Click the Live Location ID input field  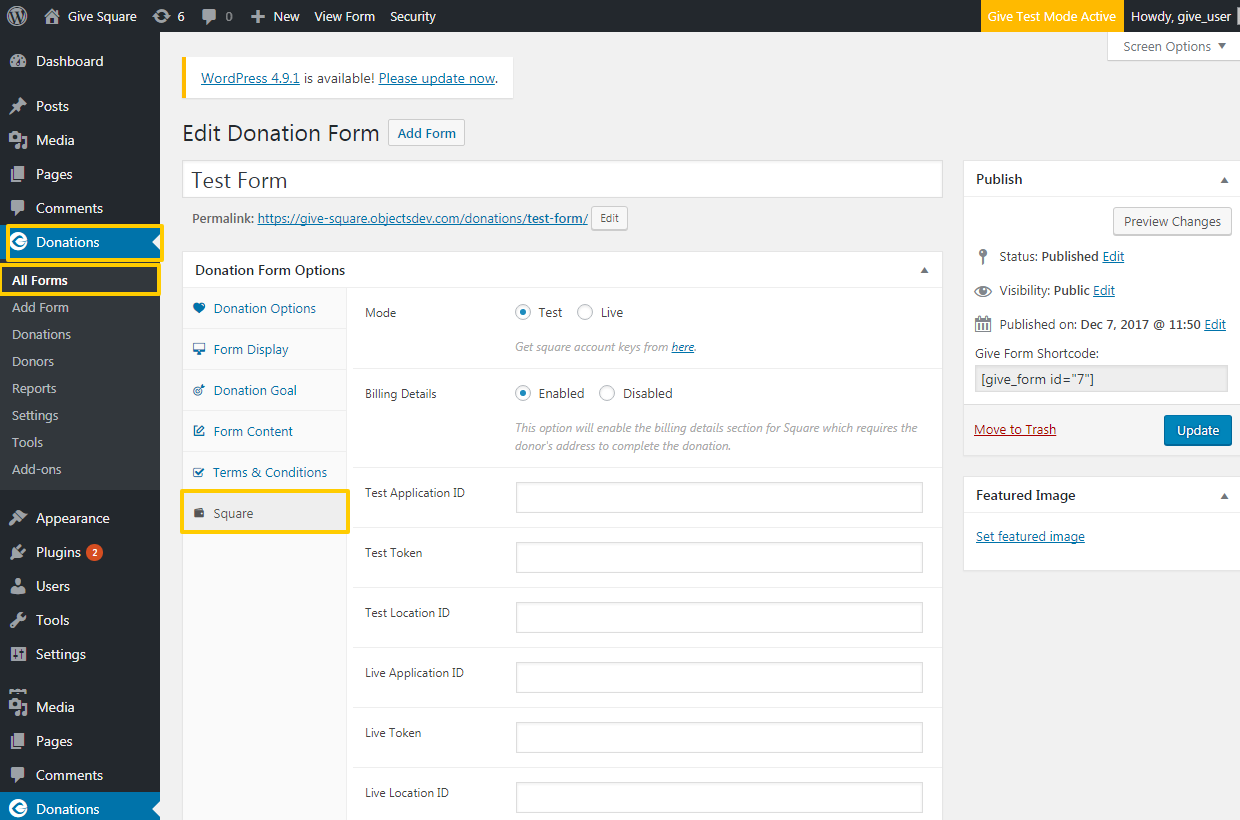[719, 797]
